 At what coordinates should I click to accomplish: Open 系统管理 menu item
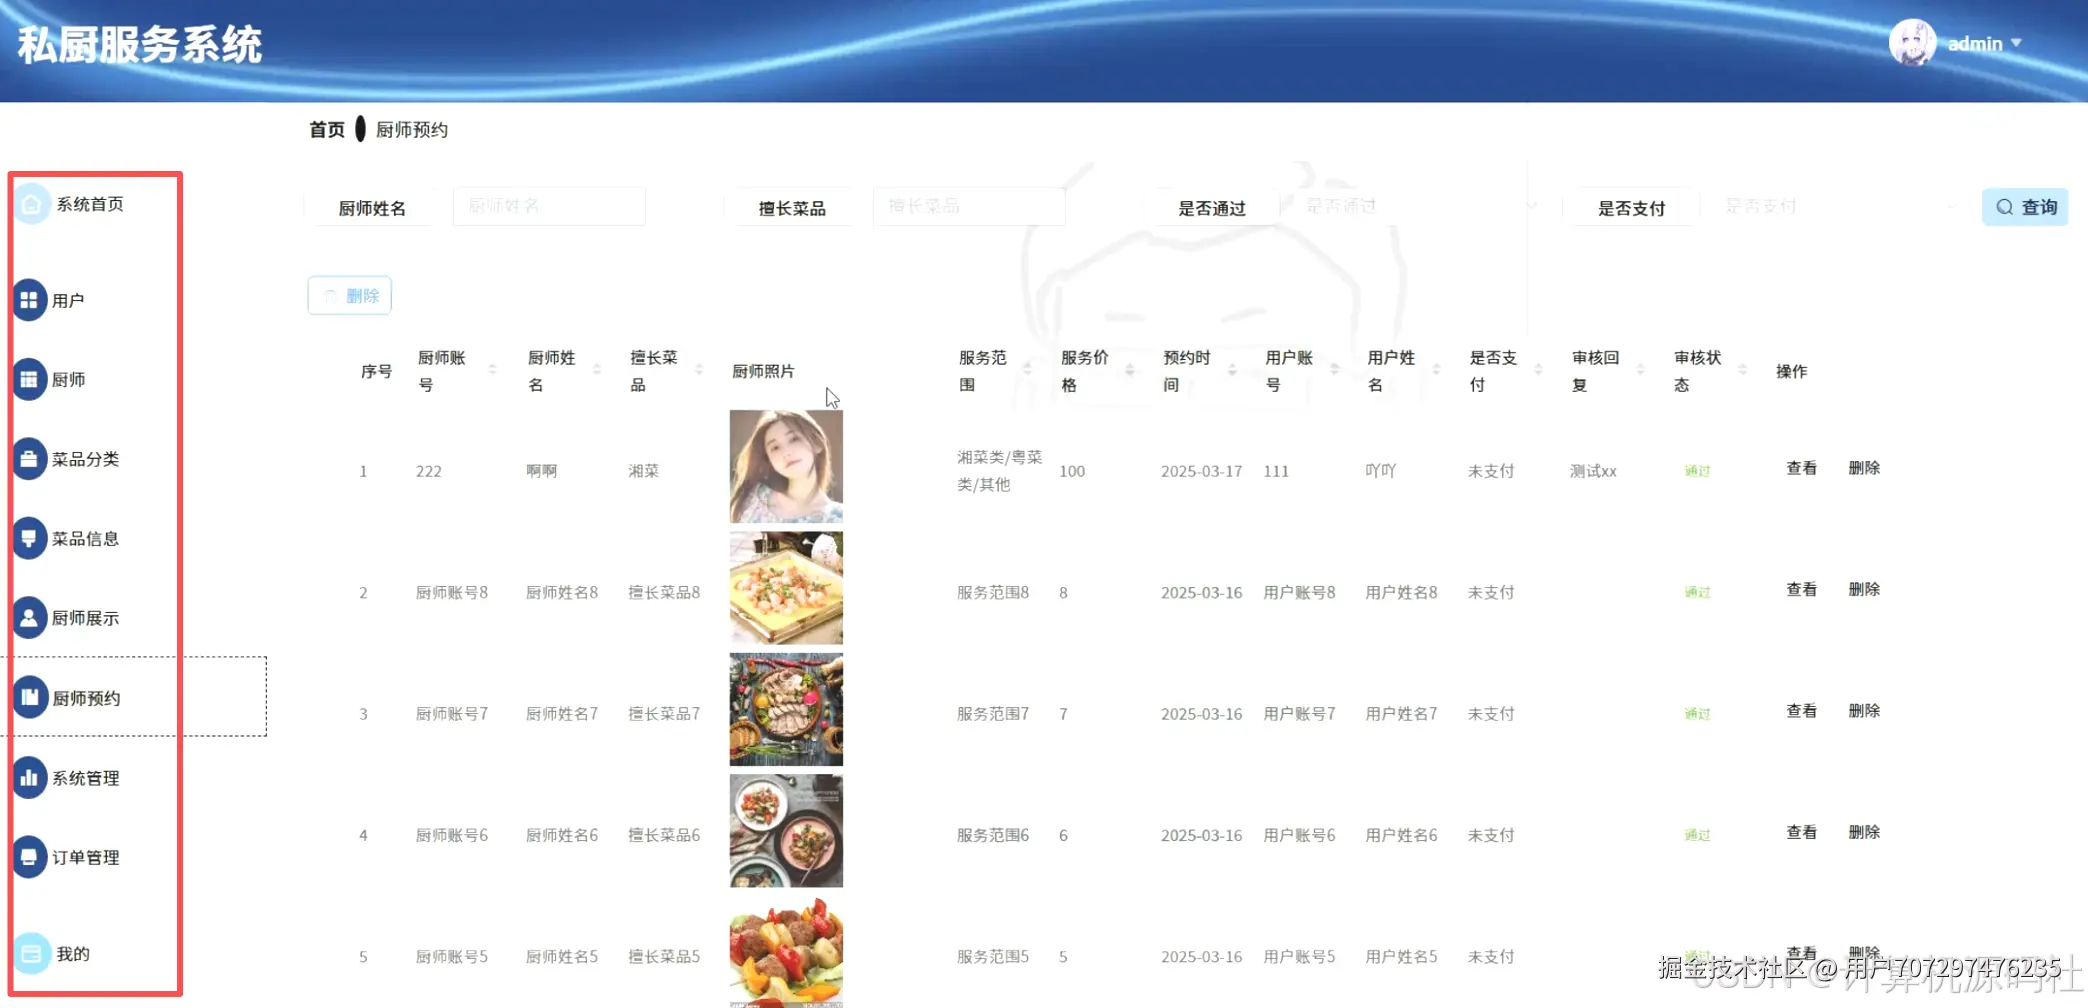click(x=86, y=778)
